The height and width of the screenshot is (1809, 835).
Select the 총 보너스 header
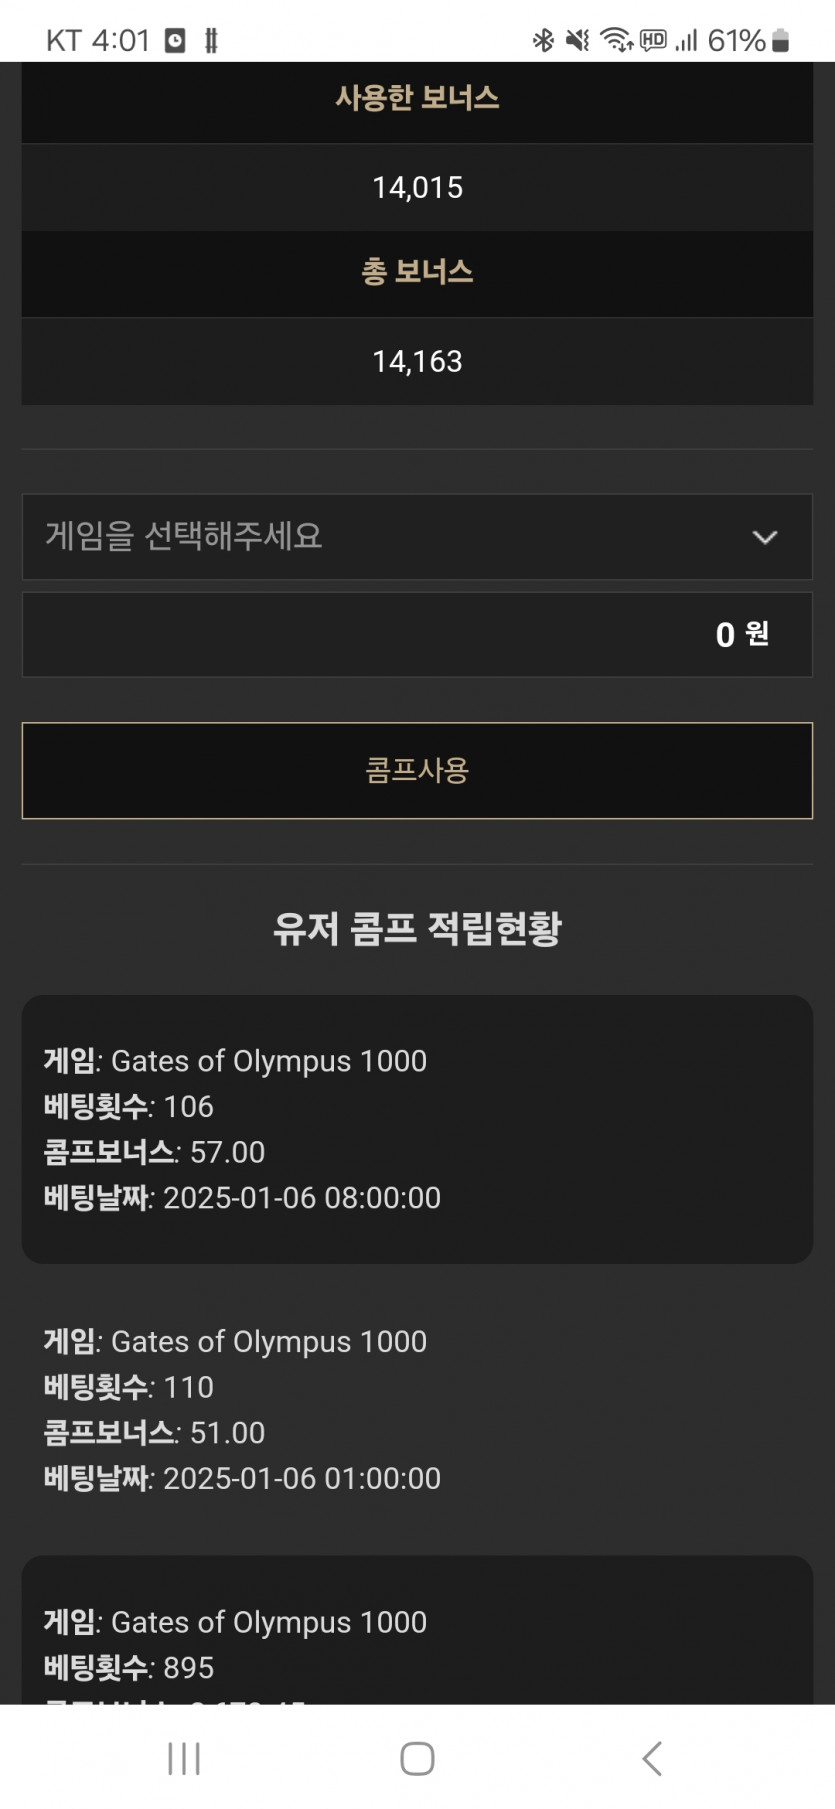click(x=417, y=273)
